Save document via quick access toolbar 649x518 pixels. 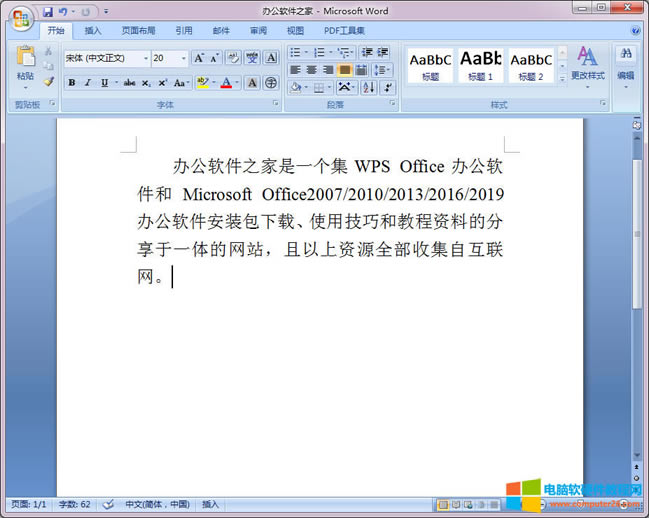(47, 12)
